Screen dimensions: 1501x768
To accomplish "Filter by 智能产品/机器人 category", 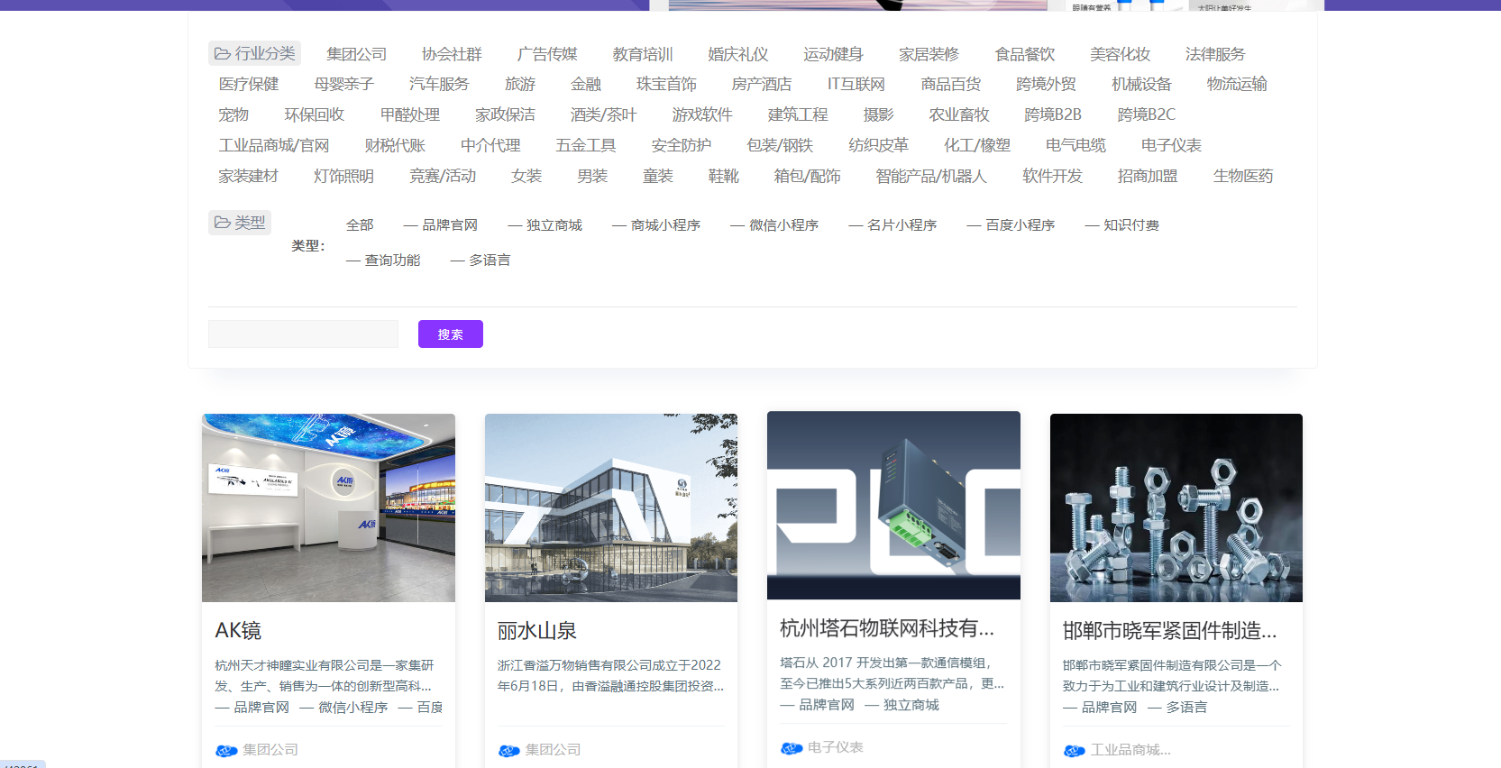I will tap(932, 176).
